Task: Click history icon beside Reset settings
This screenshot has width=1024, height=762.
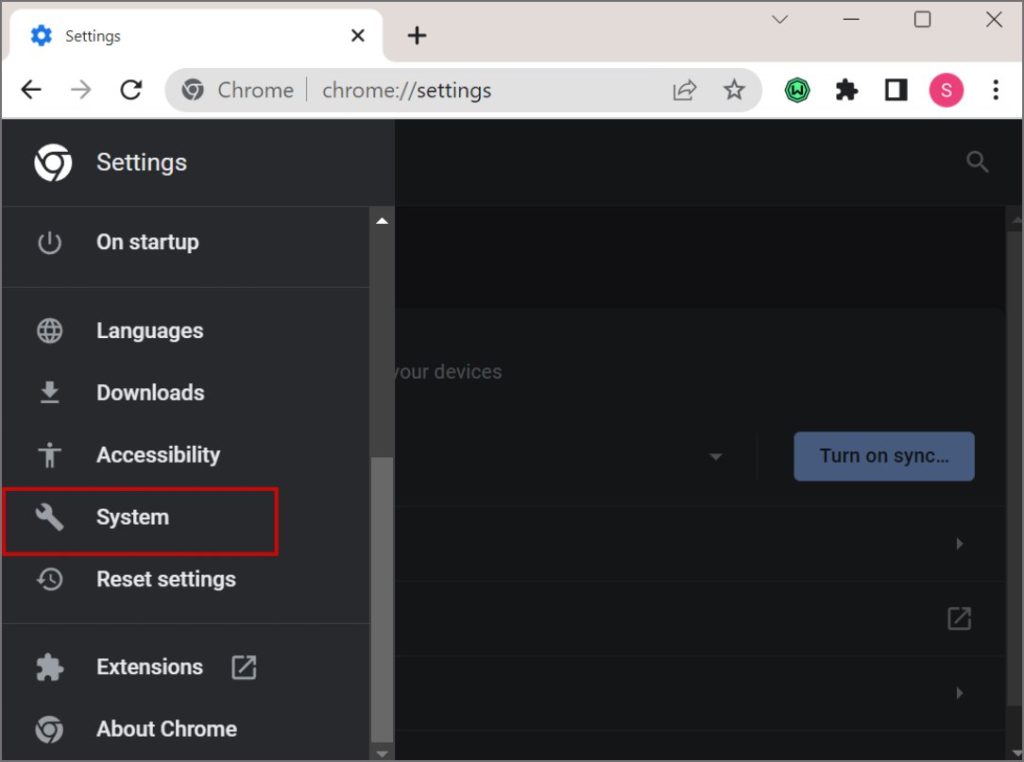Action: (50, 579)
